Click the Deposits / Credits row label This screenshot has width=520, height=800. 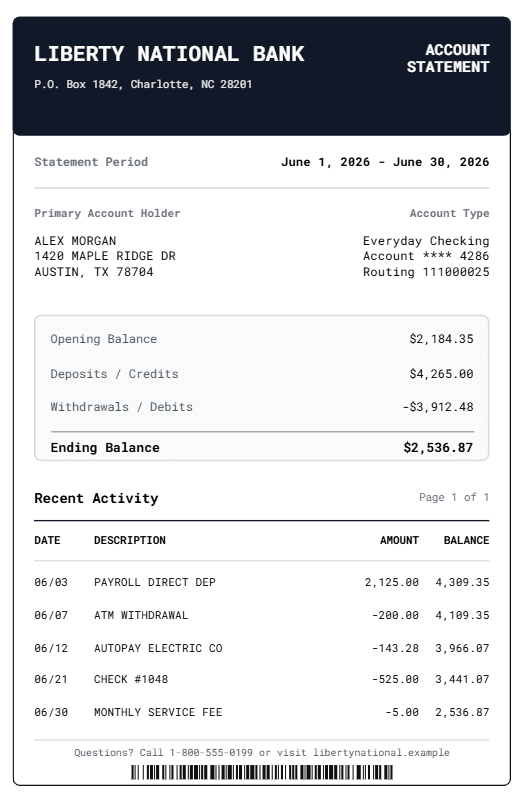point(114,374)
